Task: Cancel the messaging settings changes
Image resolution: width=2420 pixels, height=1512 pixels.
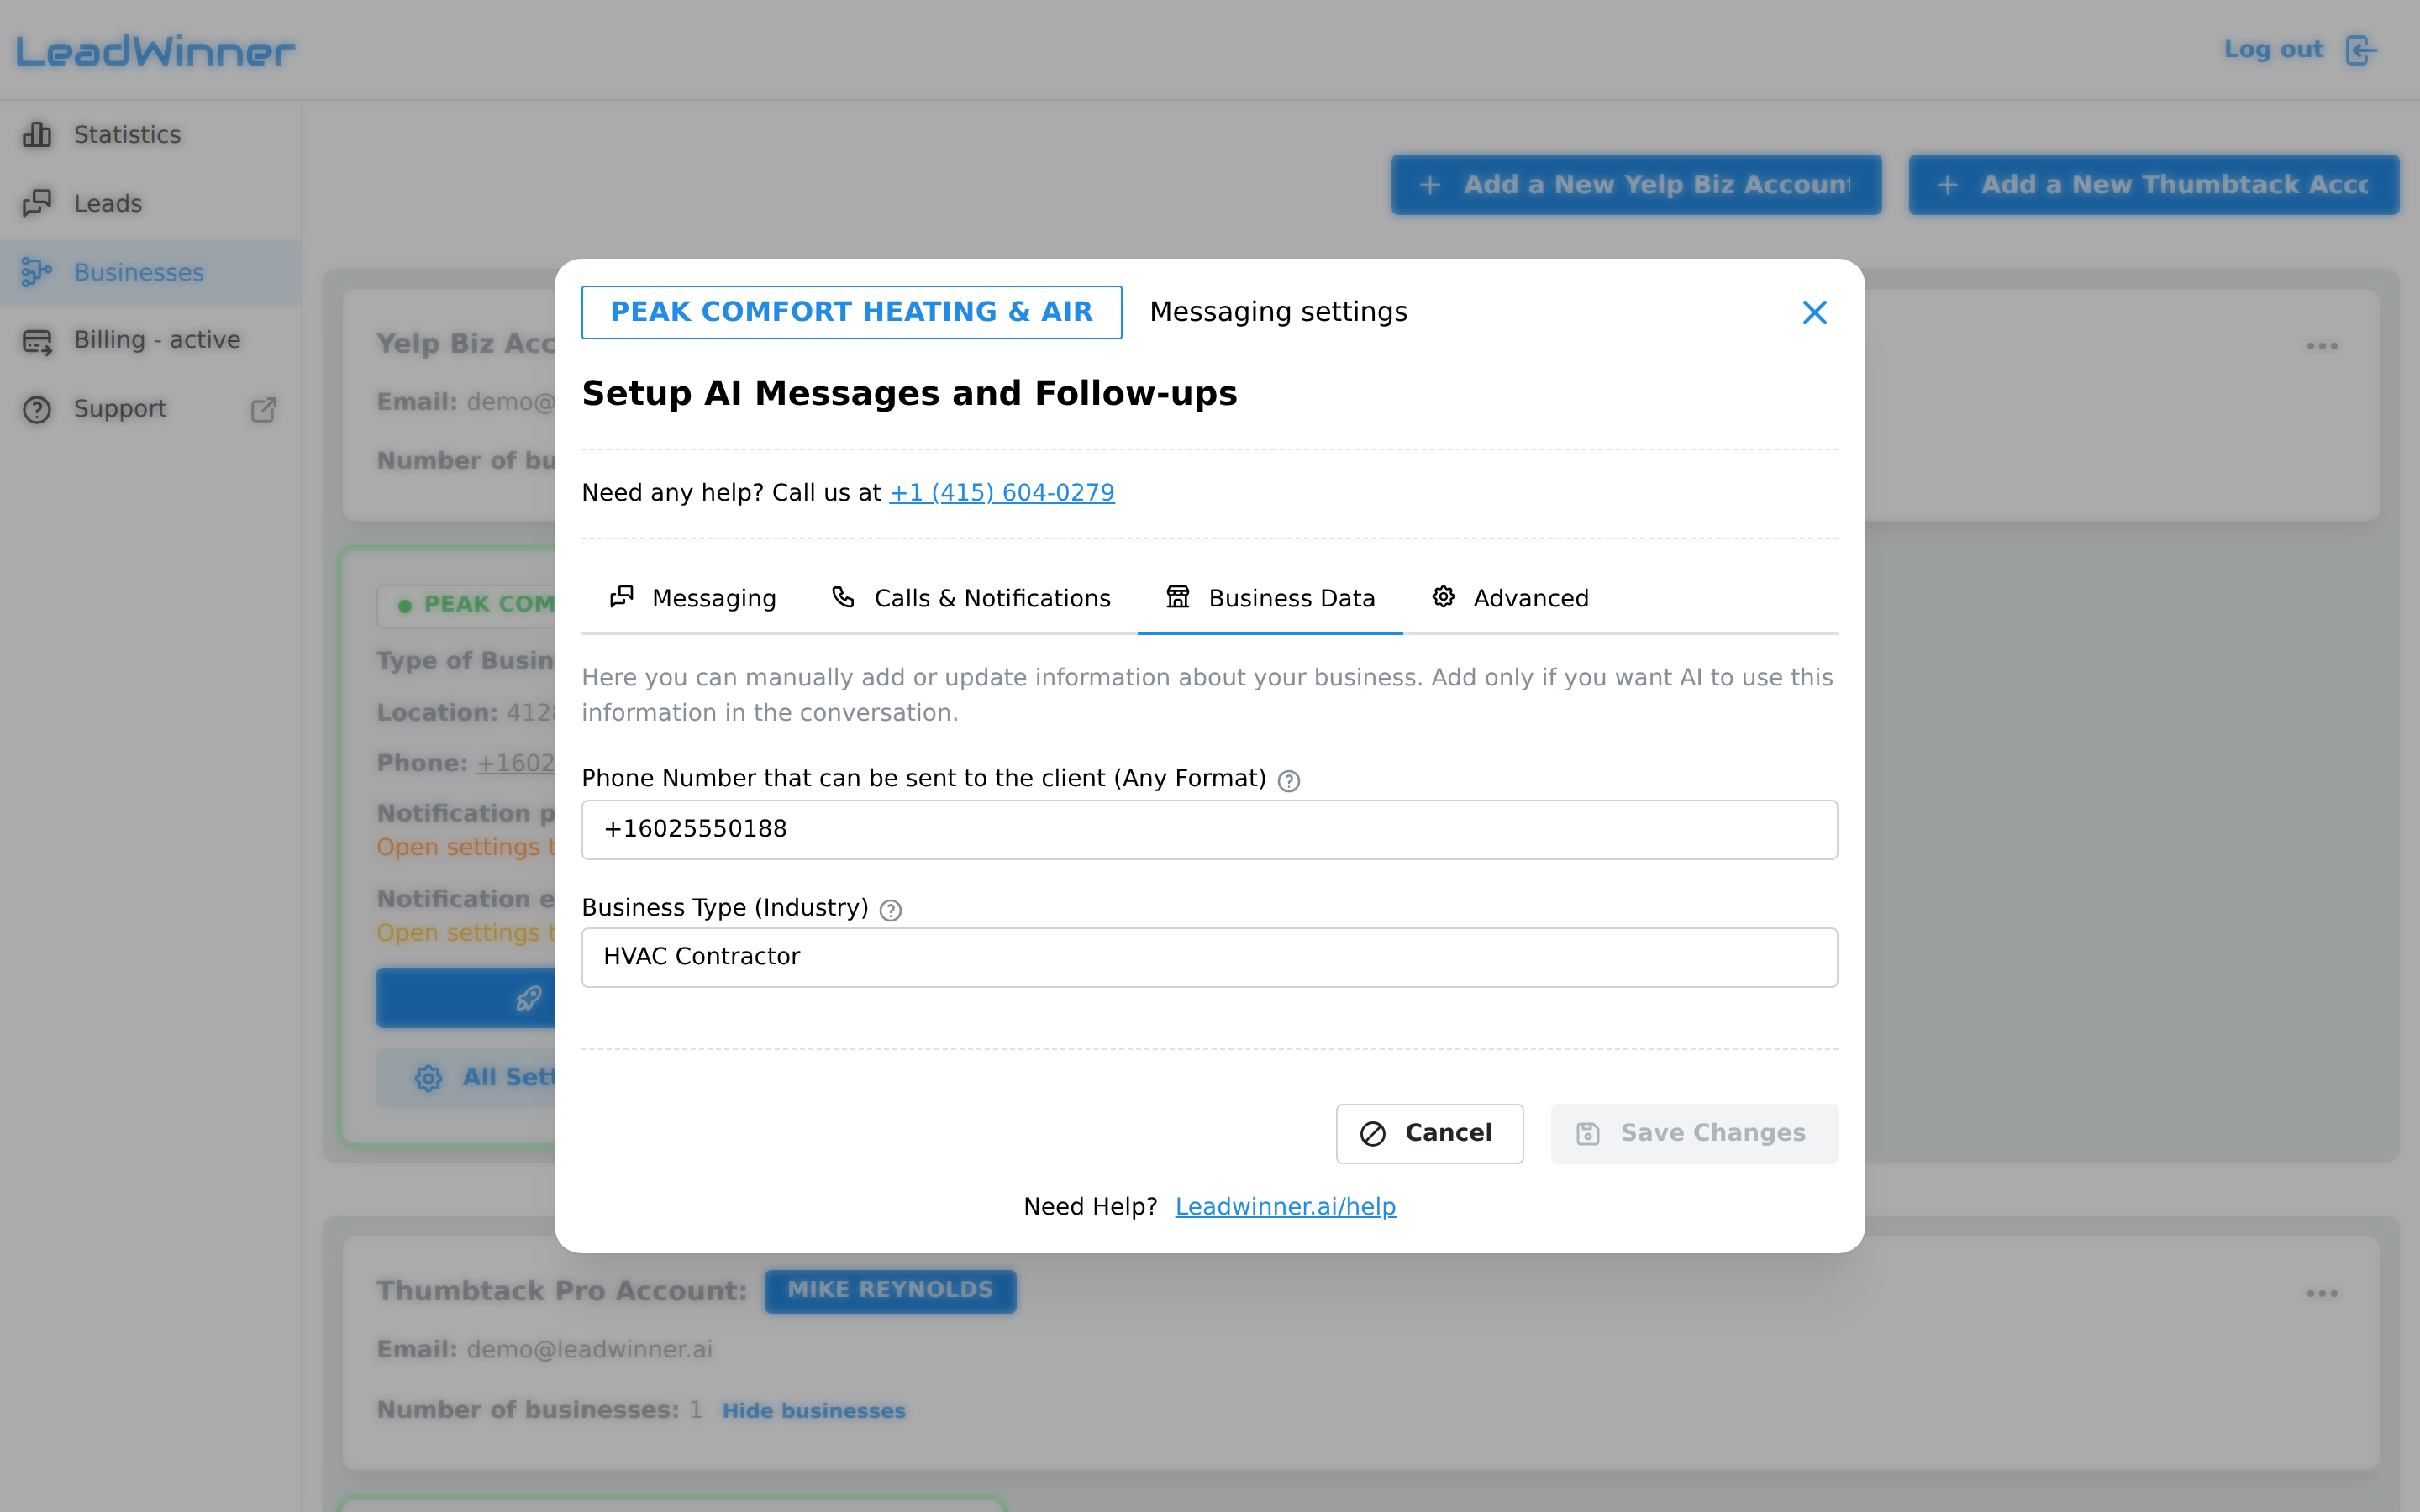Action: 1429,1133
